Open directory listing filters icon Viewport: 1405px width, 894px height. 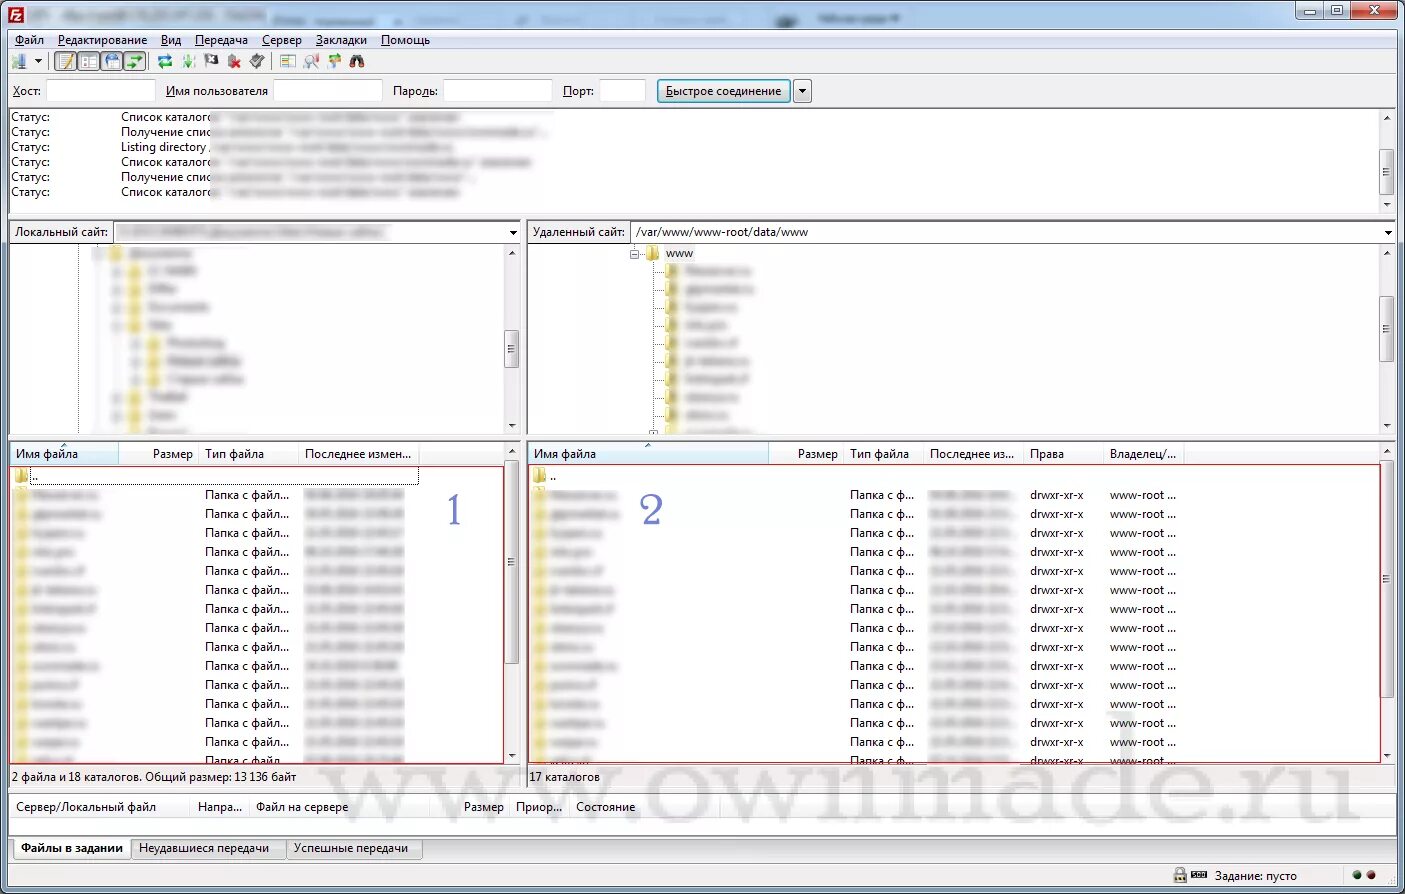pyautogui.click(x=288, y=62)
